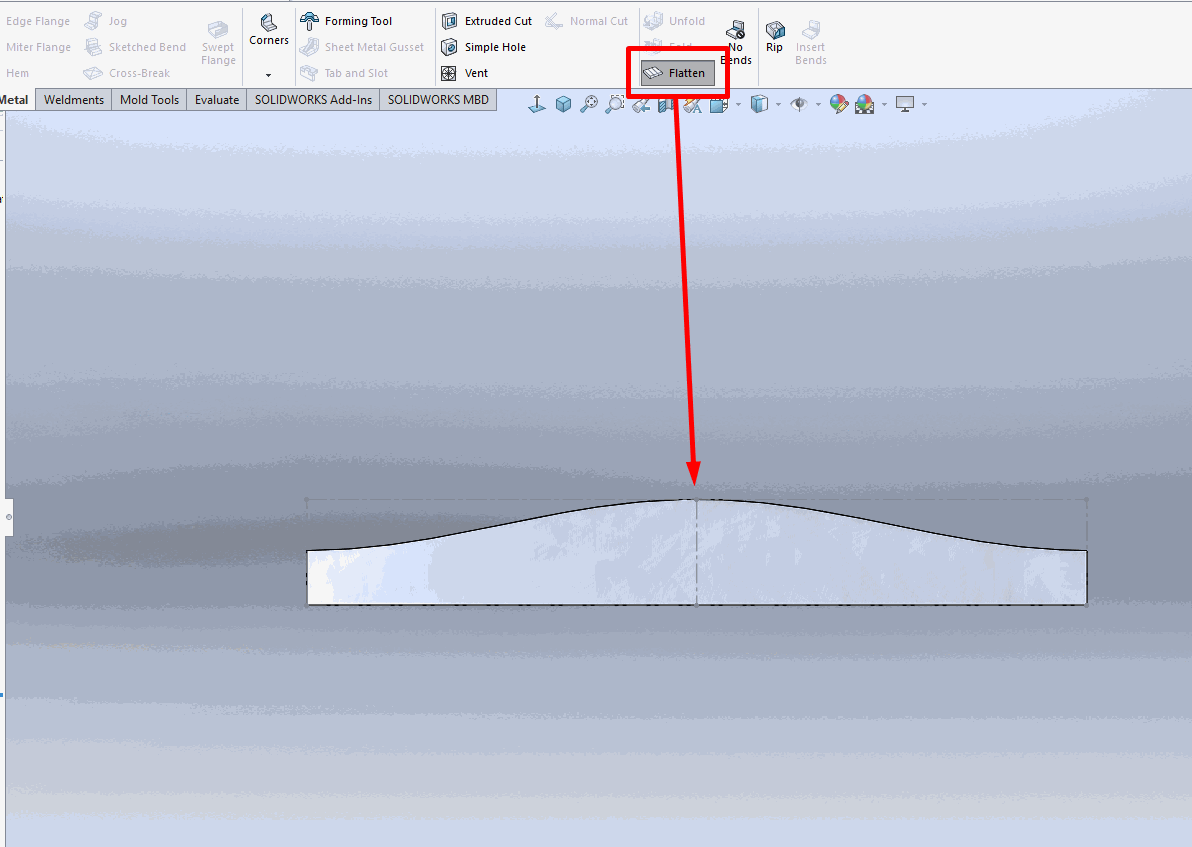
Task: Select the SOLIDWORKS MBD tab
Action: coord(438,100)
